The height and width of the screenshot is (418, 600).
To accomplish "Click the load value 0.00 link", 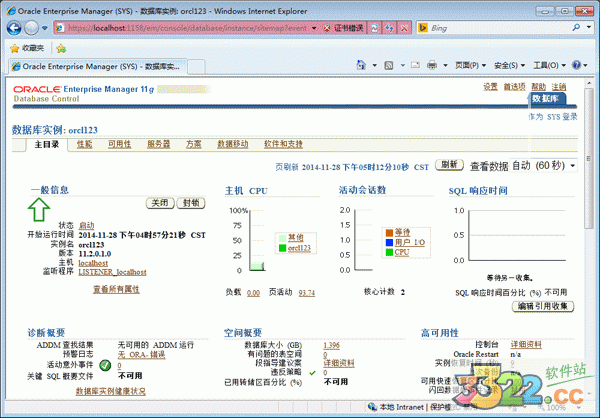I will click(x=253, y=293).
